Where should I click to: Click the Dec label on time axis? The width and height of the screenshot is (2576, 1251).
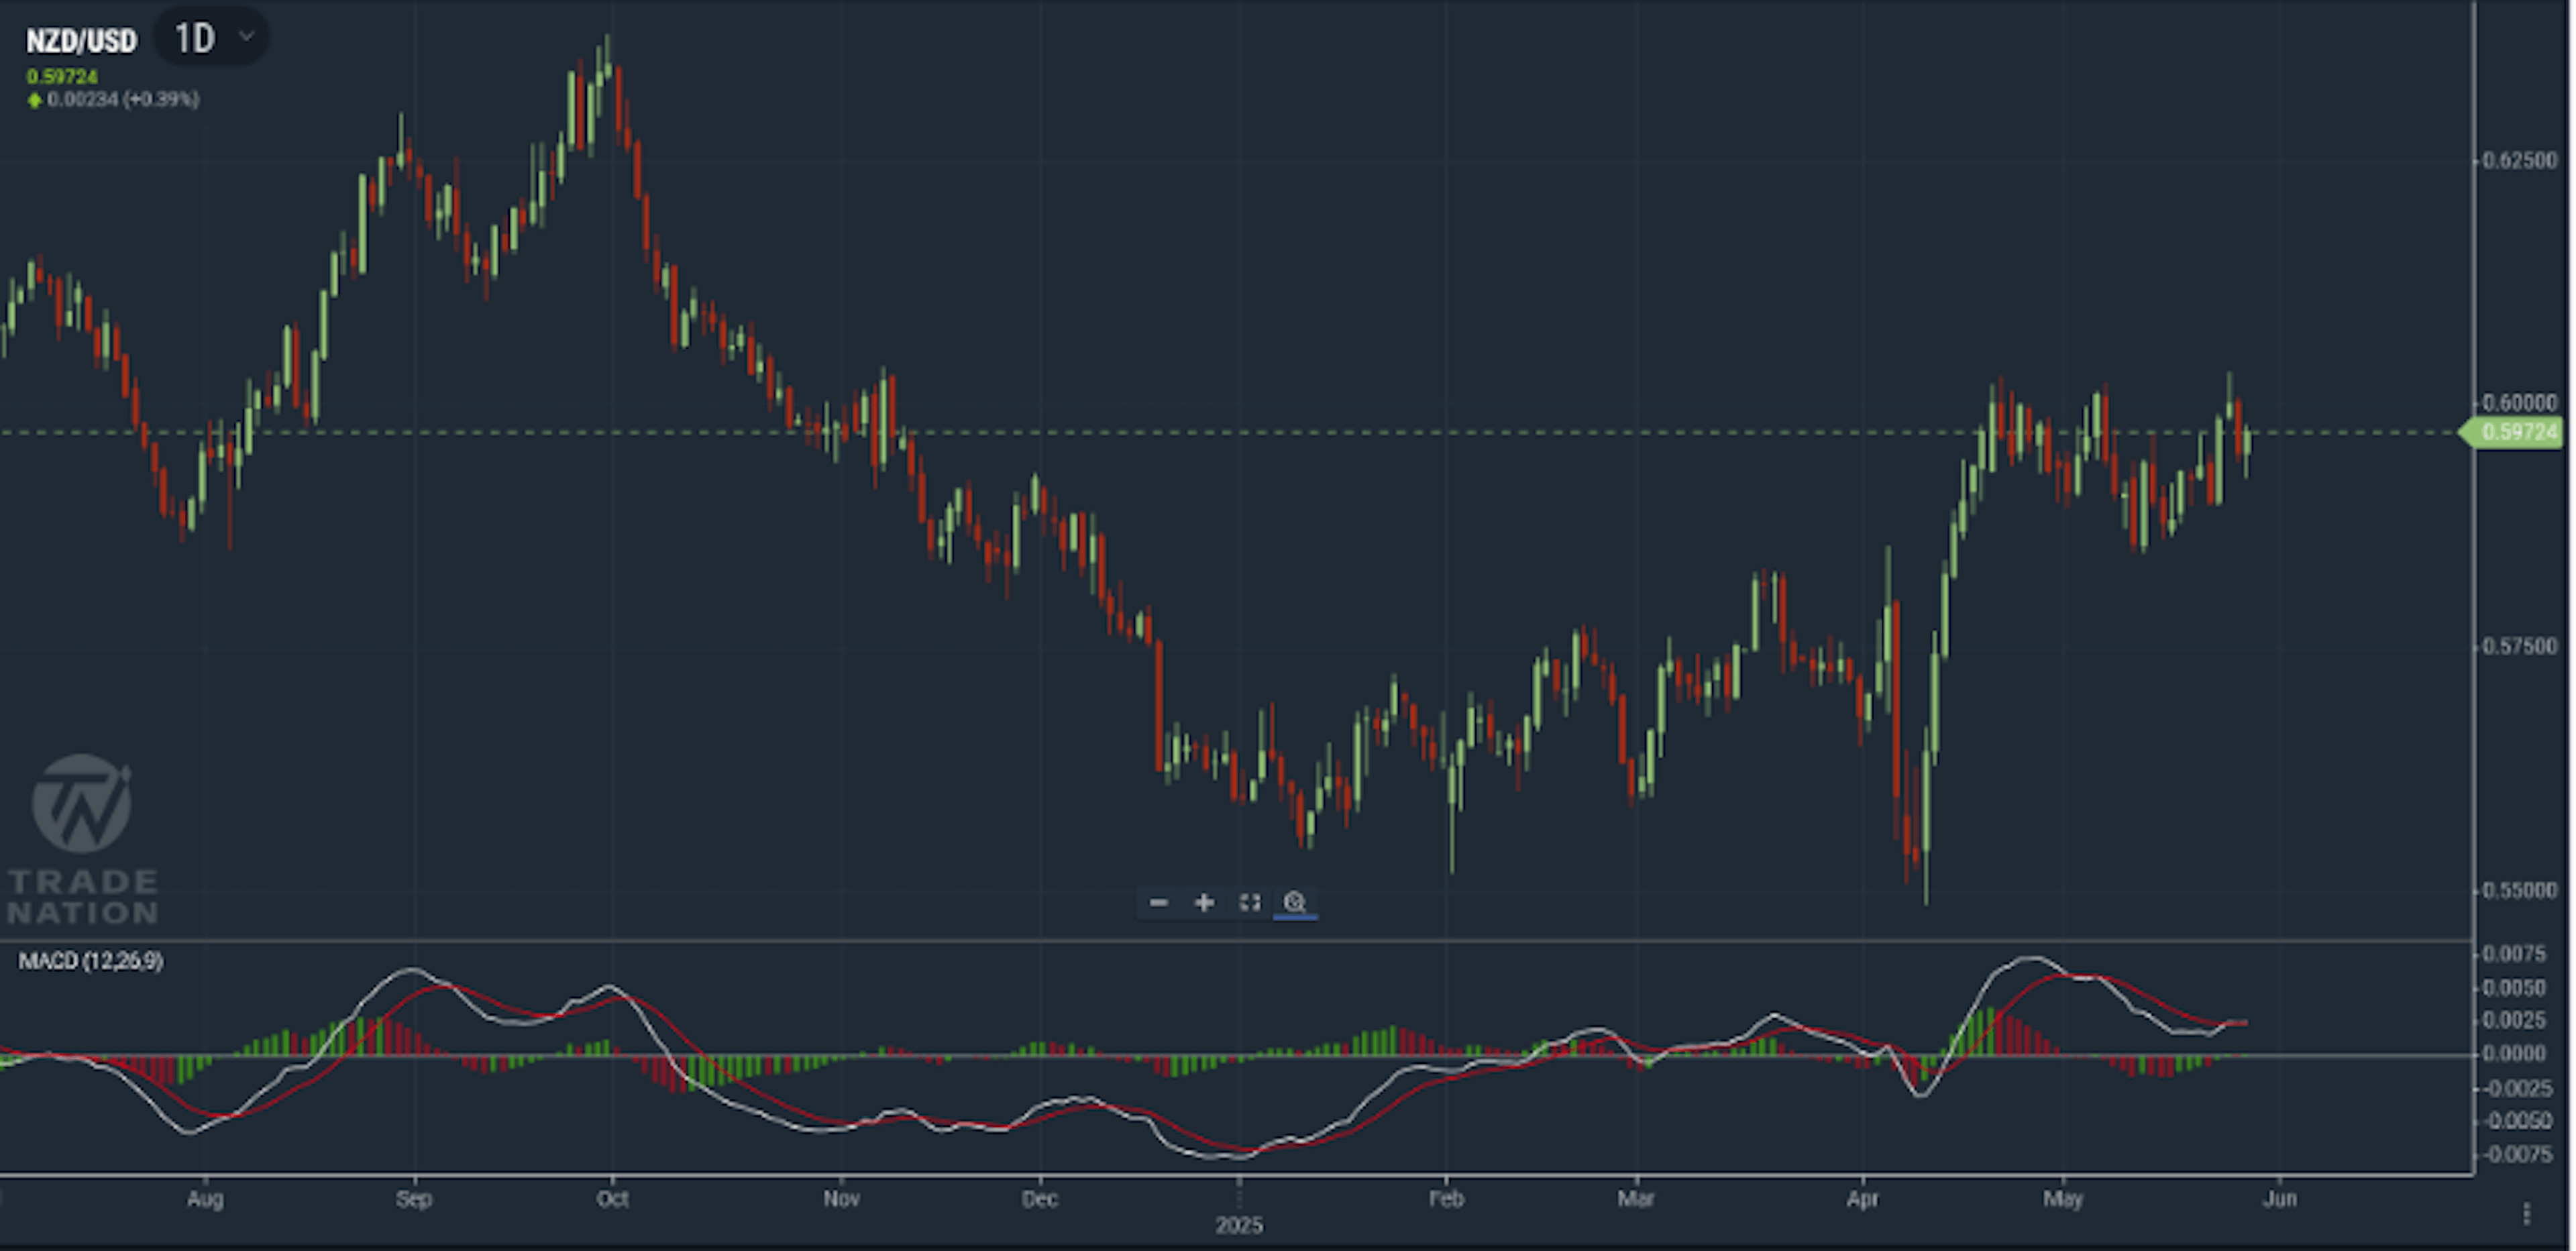click(x=1039, y=1198)
